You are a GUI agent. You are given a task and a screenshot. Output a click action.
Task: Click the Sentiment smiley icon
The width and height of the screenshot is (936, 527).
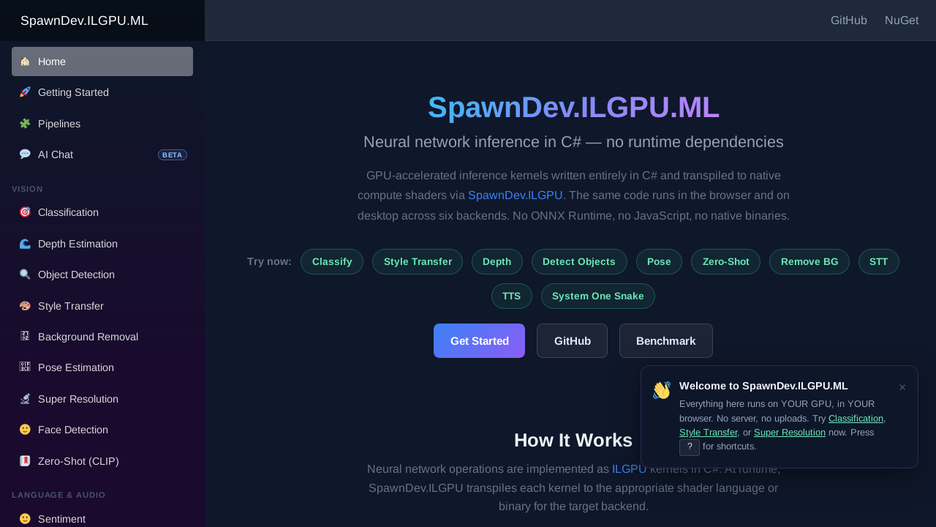click(x=24, y=519)
